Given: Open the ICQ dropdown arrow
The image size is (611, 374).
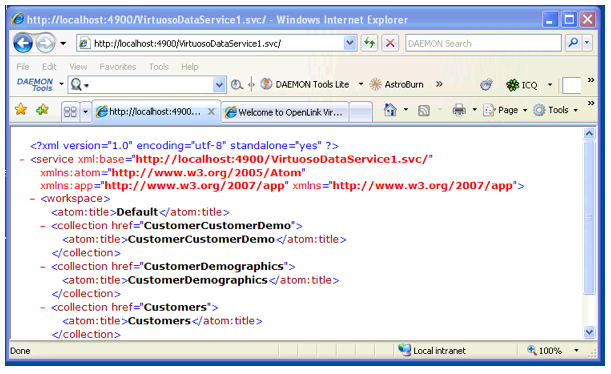Looking at the screenshot, I should coord(550,84).
